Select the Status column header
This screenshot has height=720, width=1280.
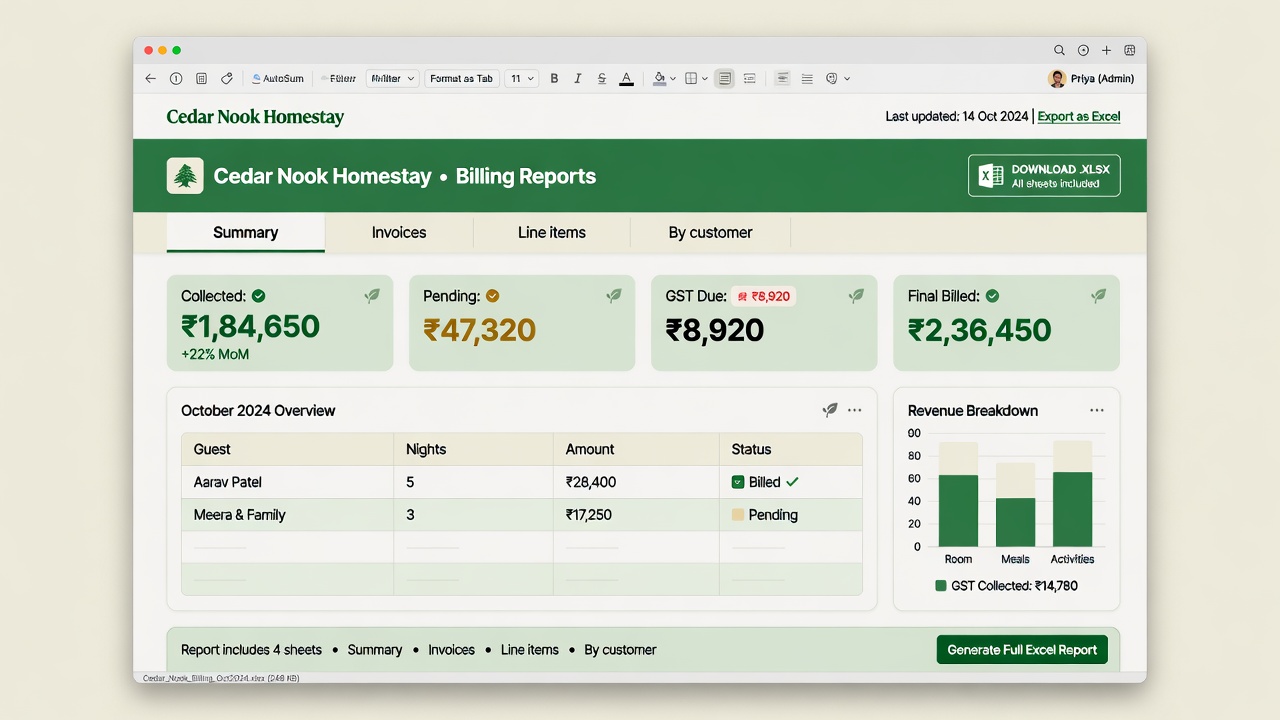click(x=790, y=449)
